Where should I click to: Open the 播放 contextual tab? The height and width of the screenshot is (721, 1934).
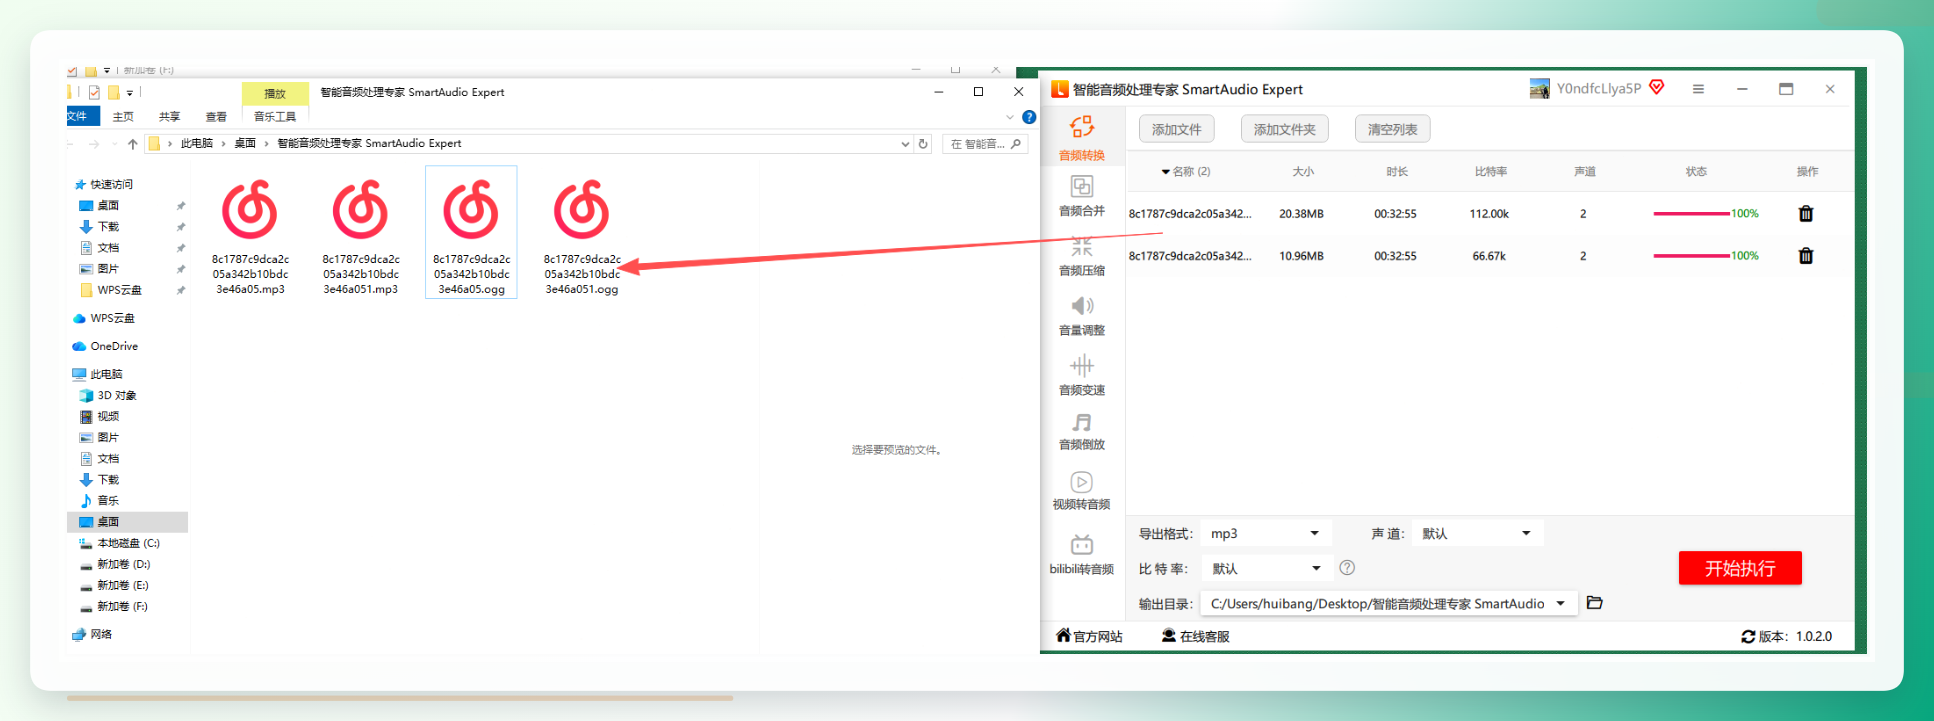[275, 93]
